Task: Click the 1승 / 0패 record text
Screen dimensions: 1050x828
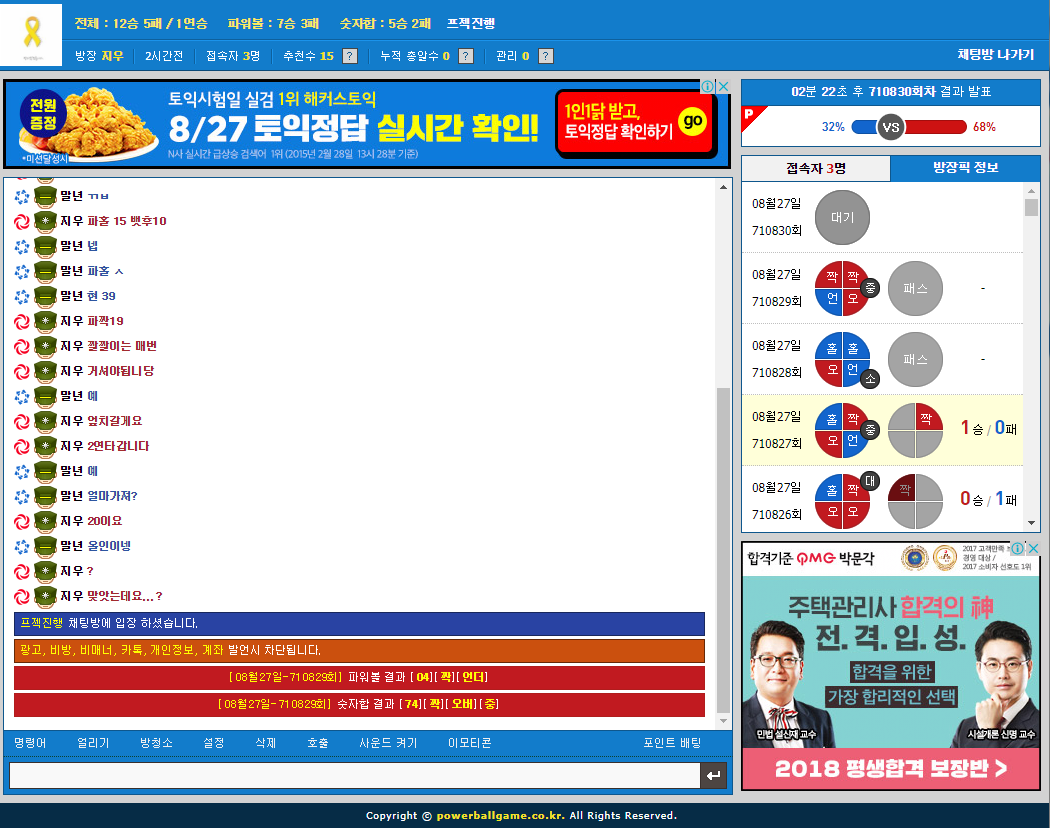Action: 988,427
